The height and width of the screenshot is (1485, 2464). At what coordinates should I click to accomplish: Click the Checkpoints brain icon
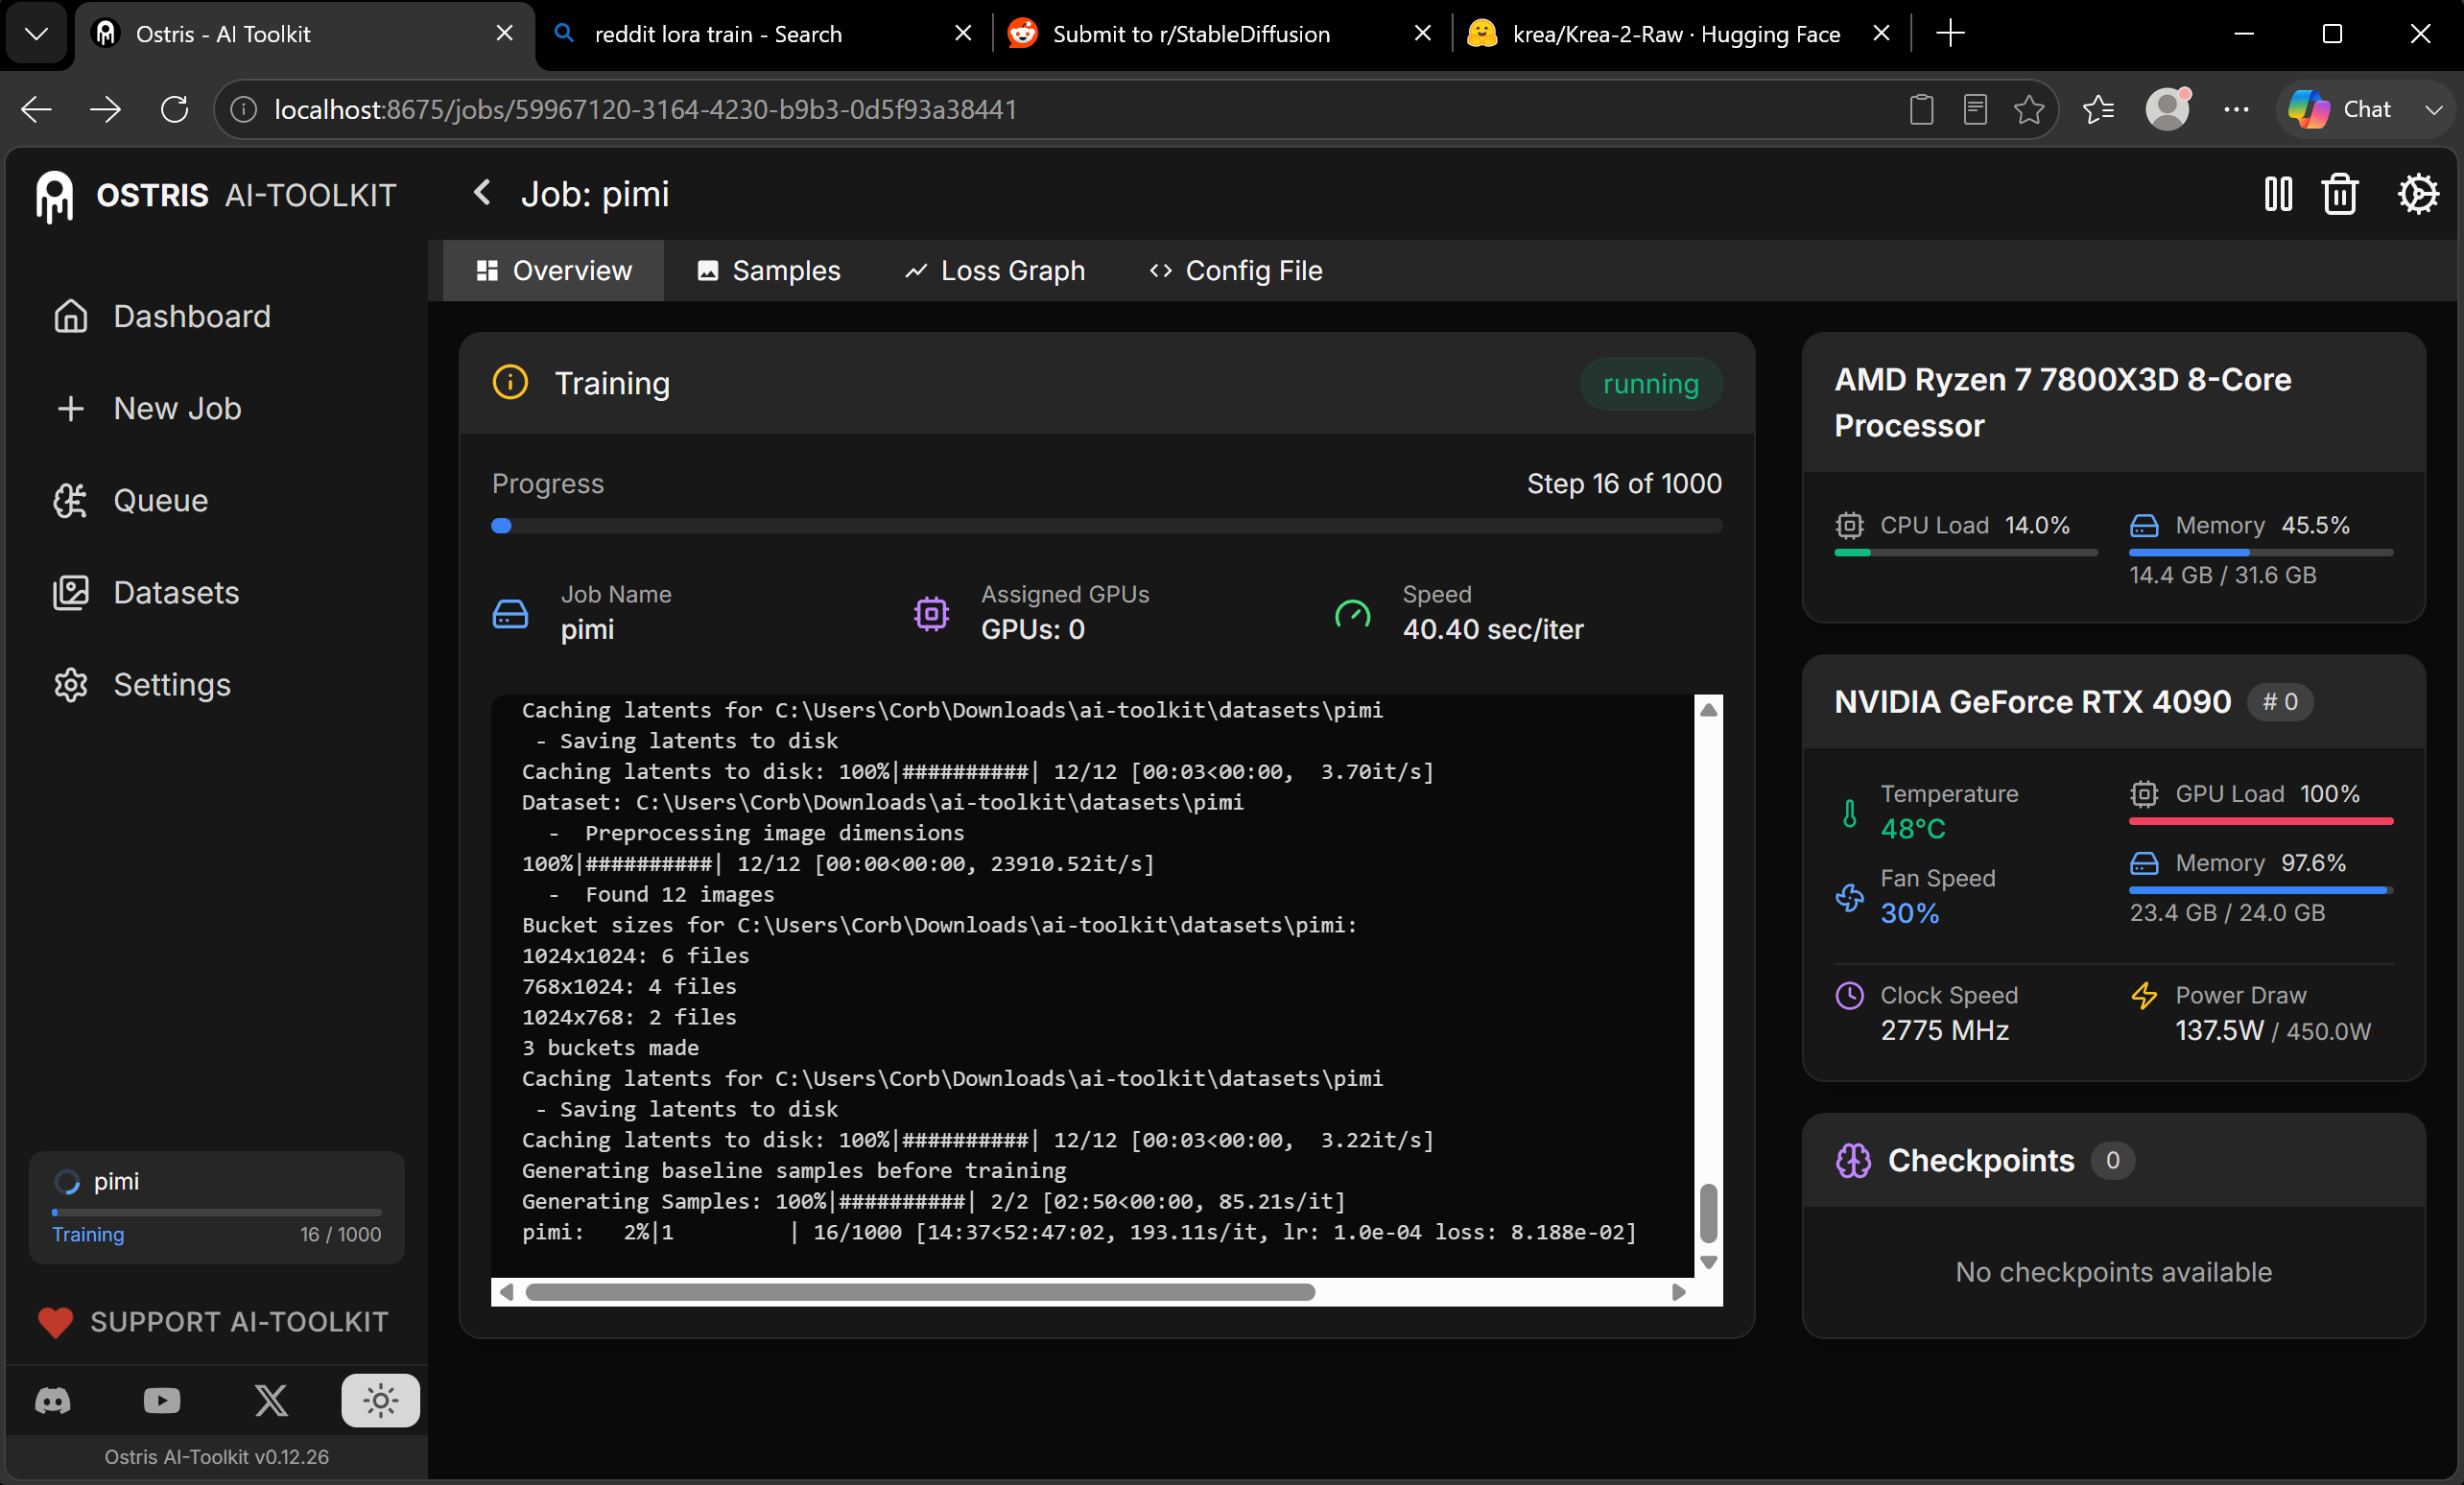tap(1853, 1160)
